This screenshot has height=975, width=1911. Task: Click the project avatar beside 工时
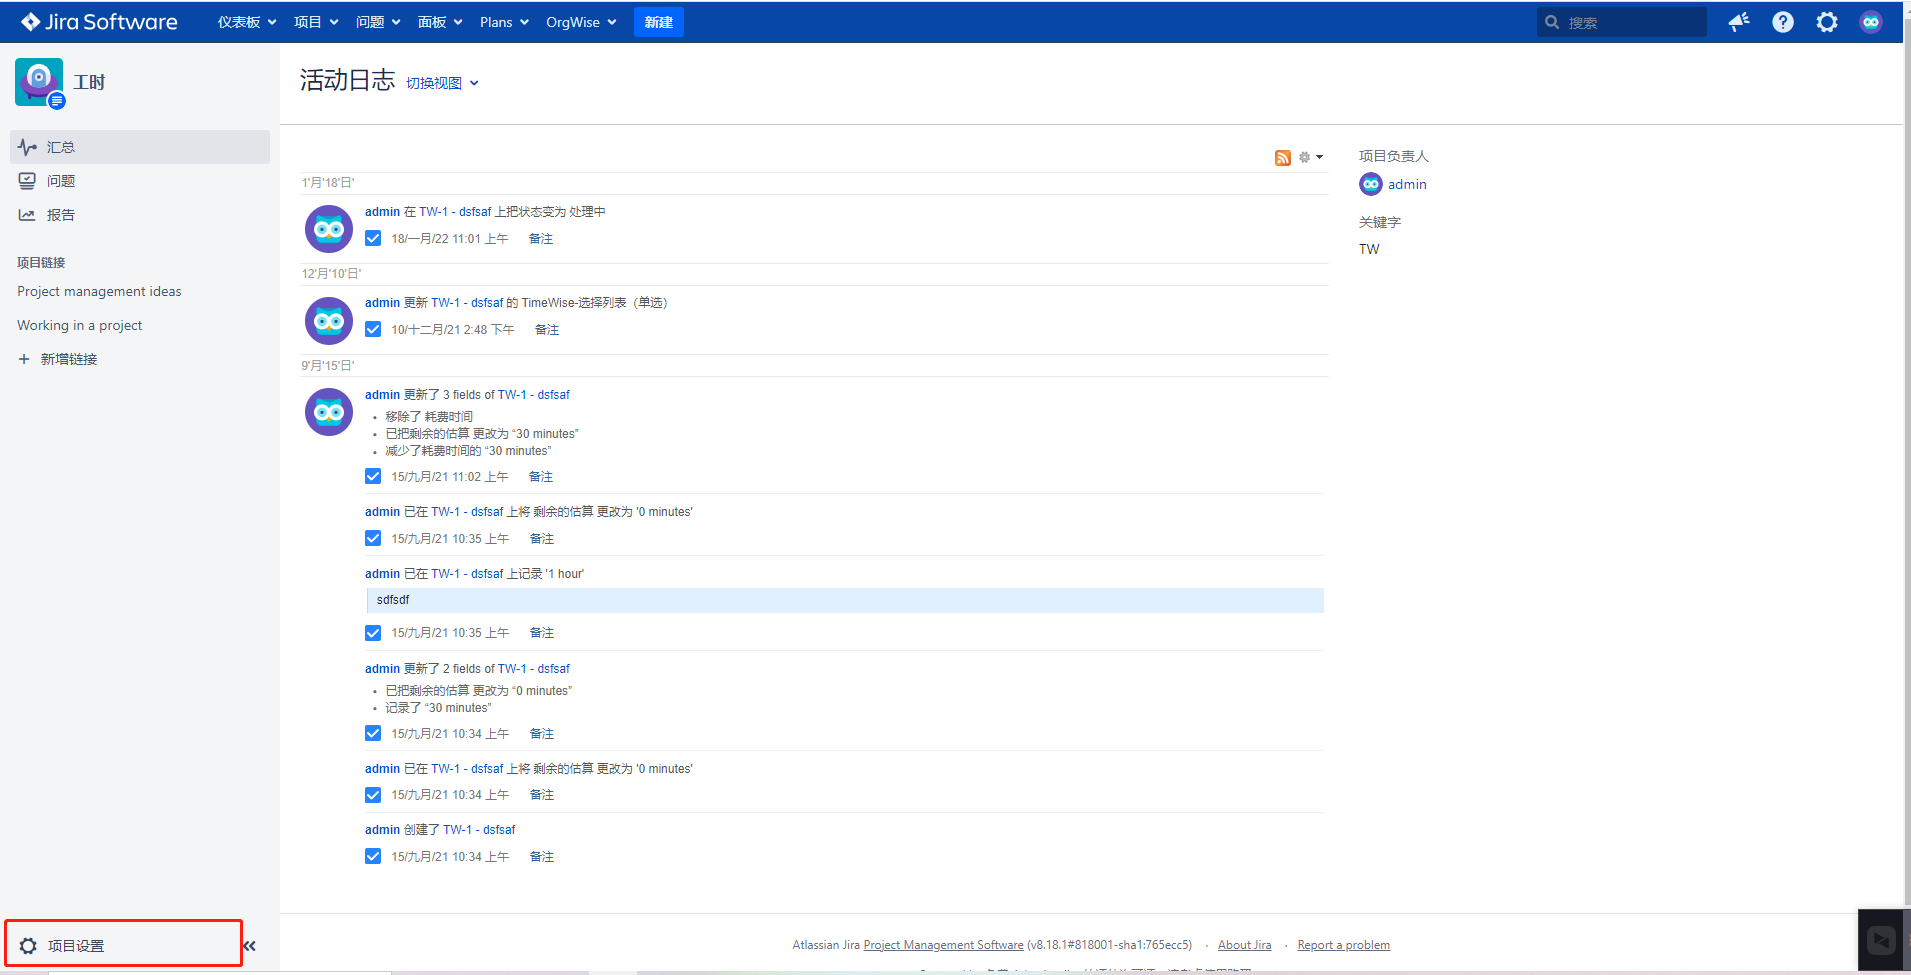pyautogui.click(x=39, y=82)
